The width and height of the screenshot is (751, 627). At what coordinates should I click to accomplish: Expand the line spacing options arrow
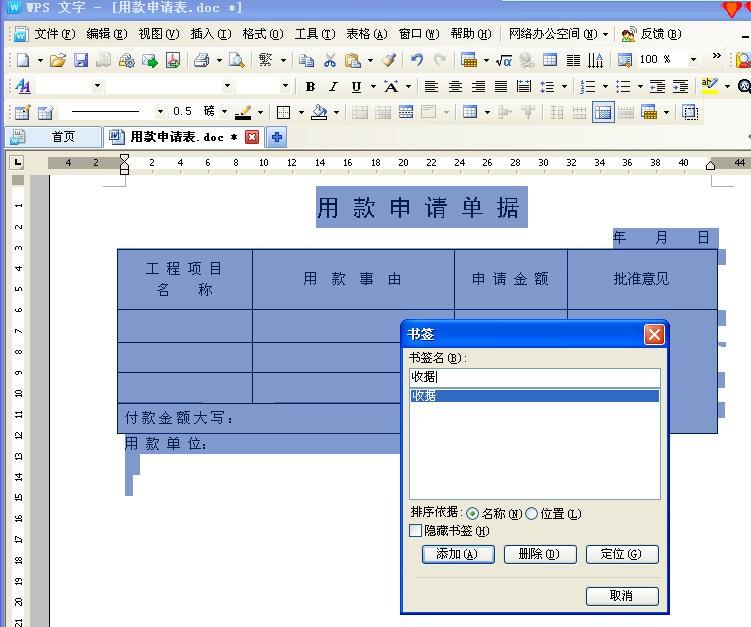coord(564,87)
